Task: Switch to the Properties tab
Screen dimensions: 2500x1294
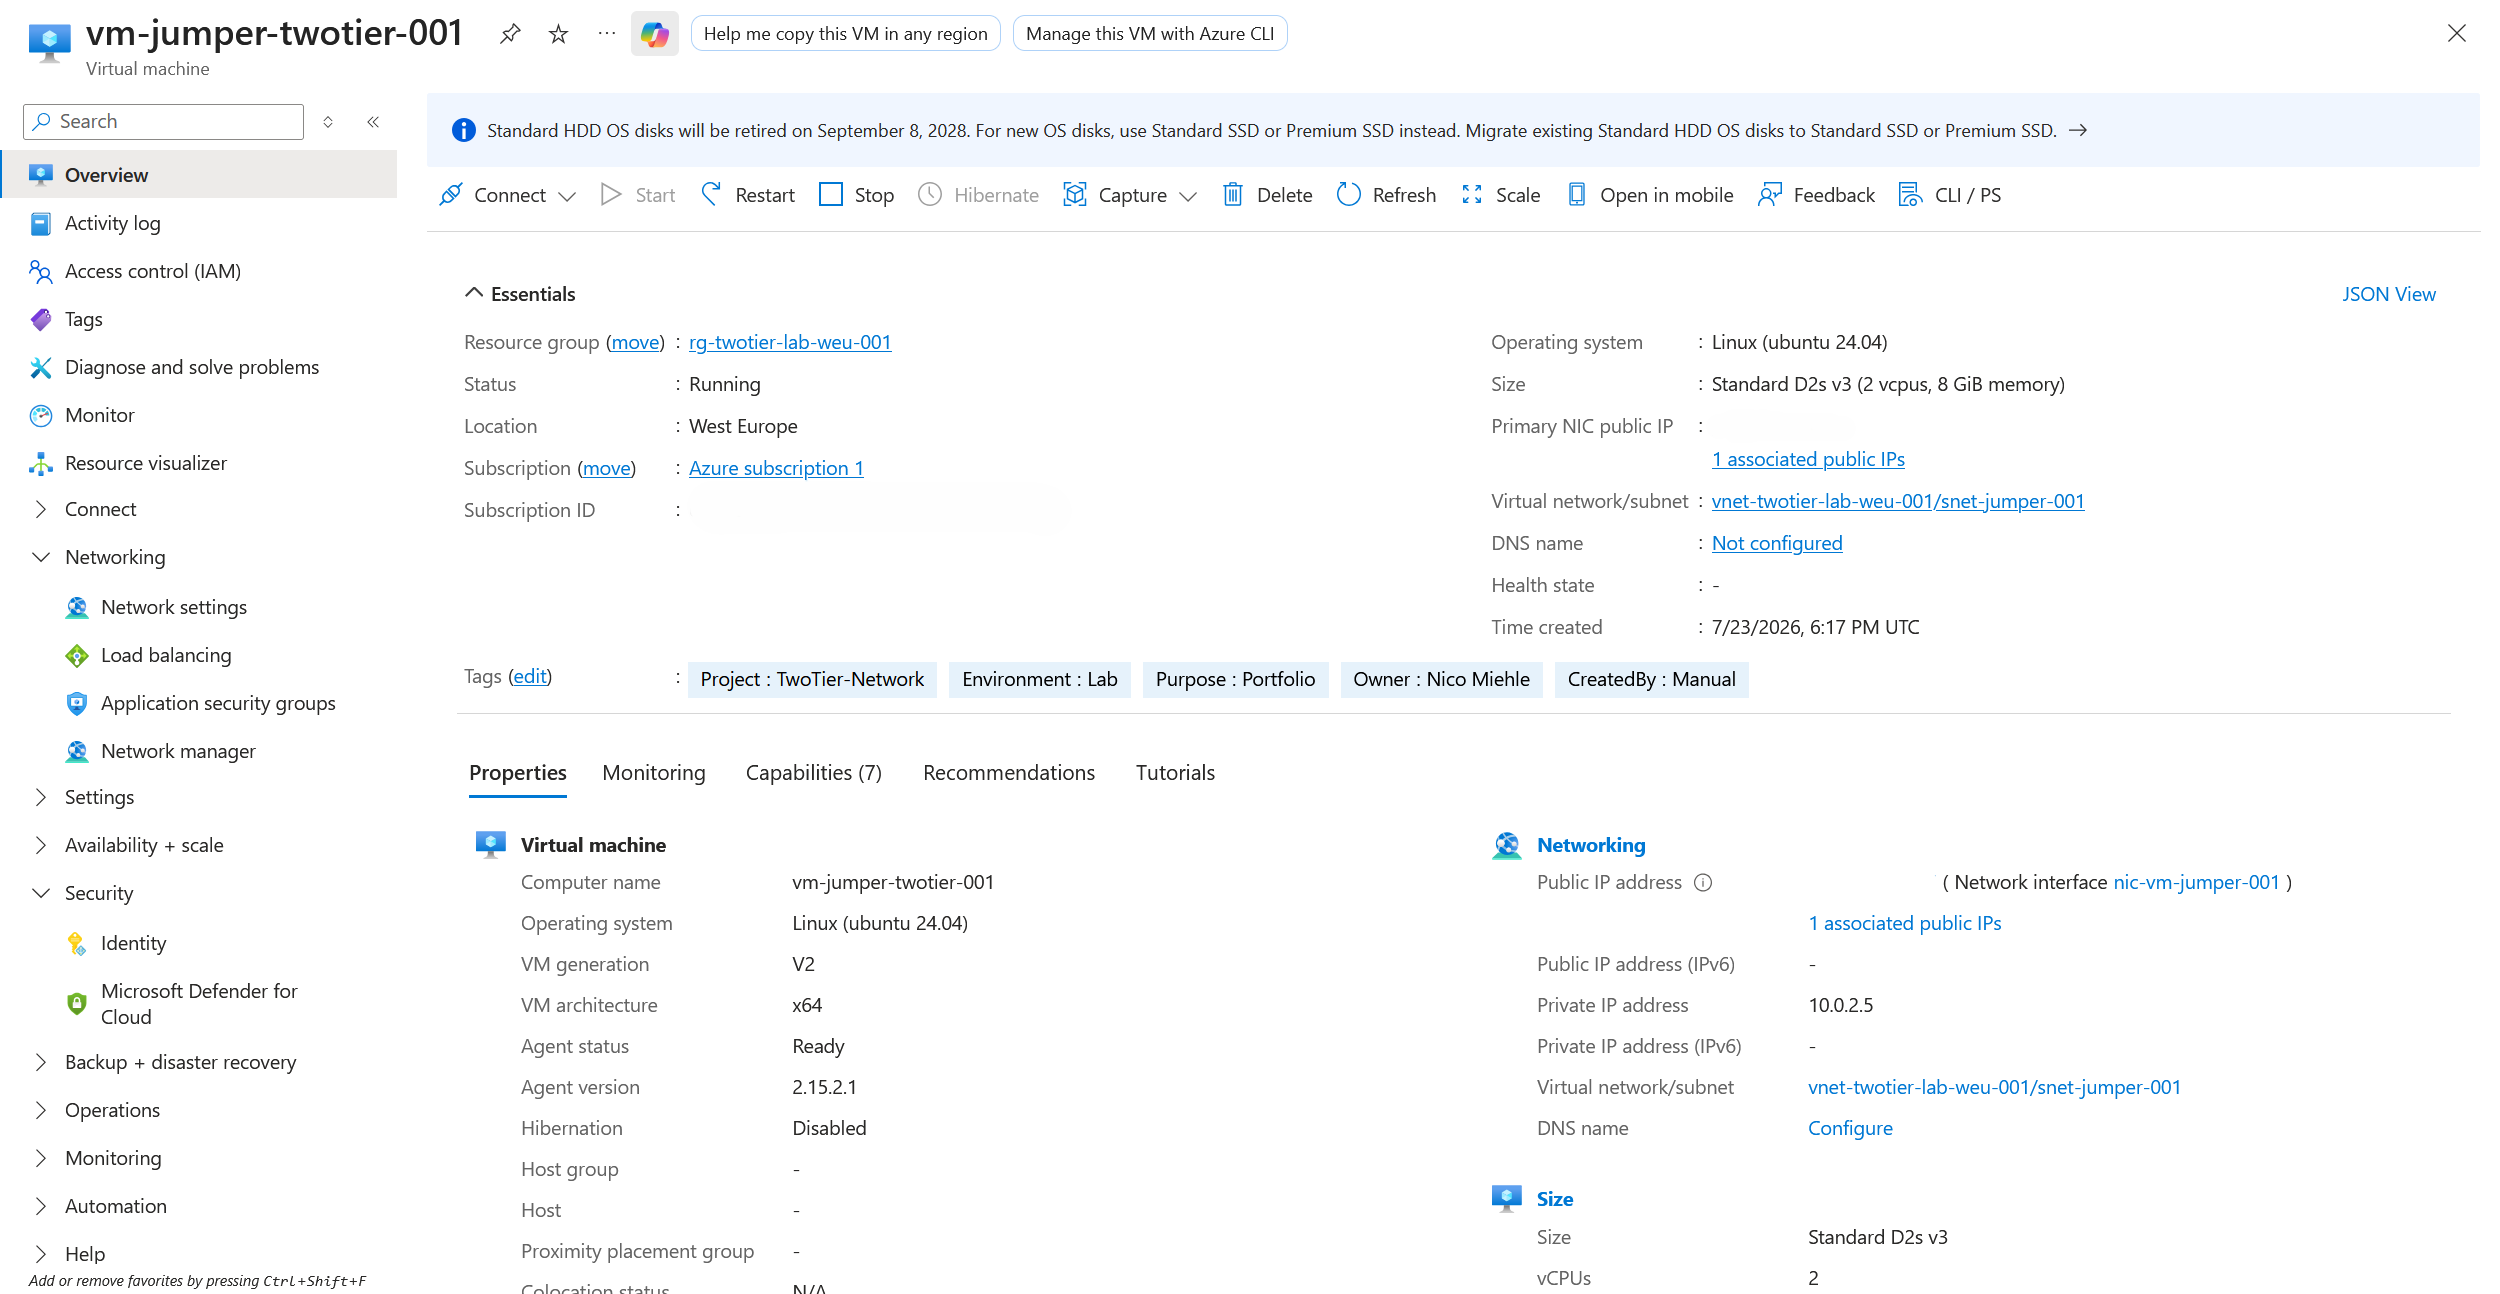Action: (x=518, y=773)
